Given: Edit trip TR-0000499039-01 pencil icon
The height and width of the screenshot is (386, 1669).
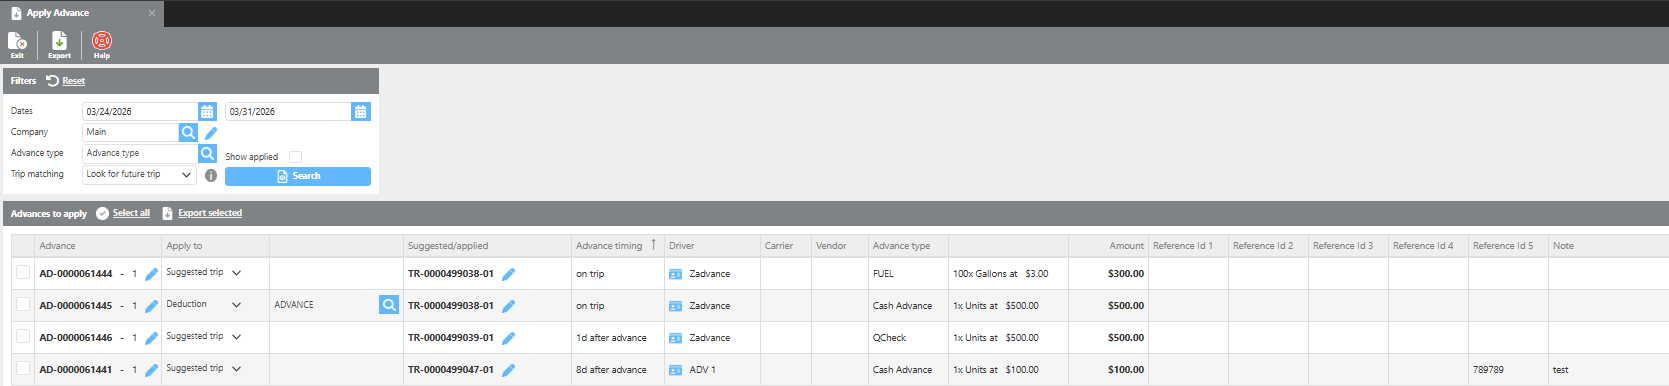Looking at the screenshot, I should (508, 338).
